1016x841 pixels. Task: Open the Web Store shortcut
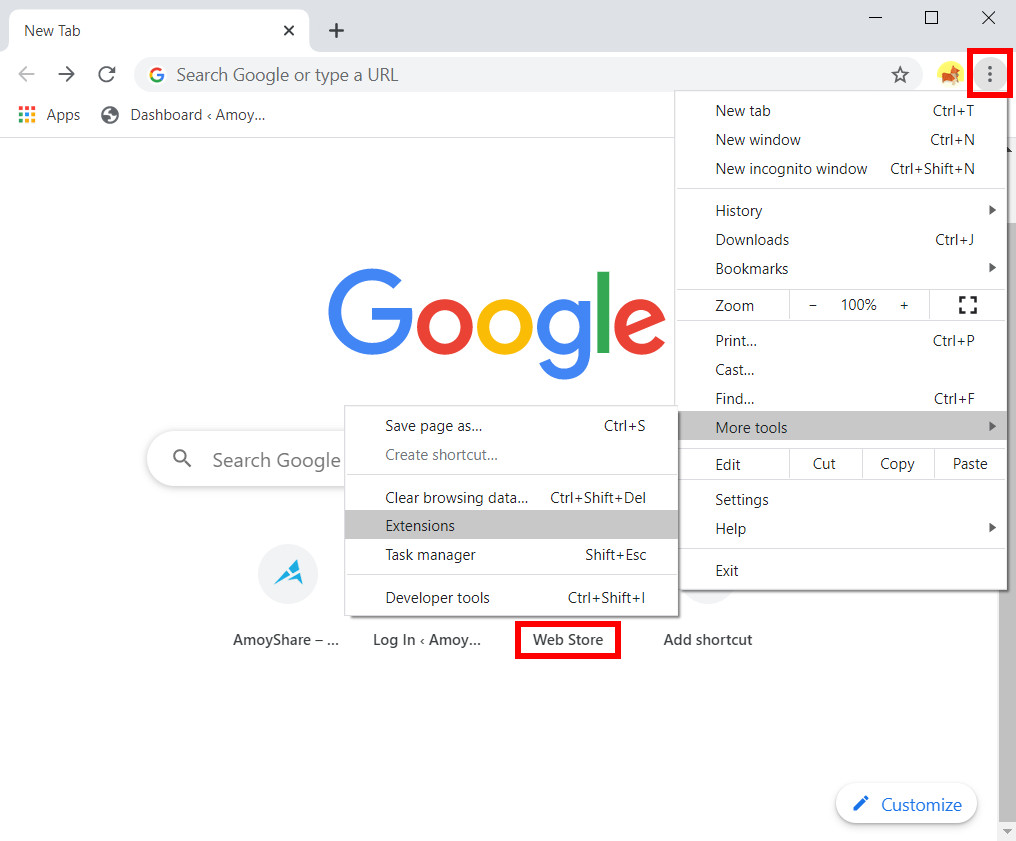click(x=568, y=639)
